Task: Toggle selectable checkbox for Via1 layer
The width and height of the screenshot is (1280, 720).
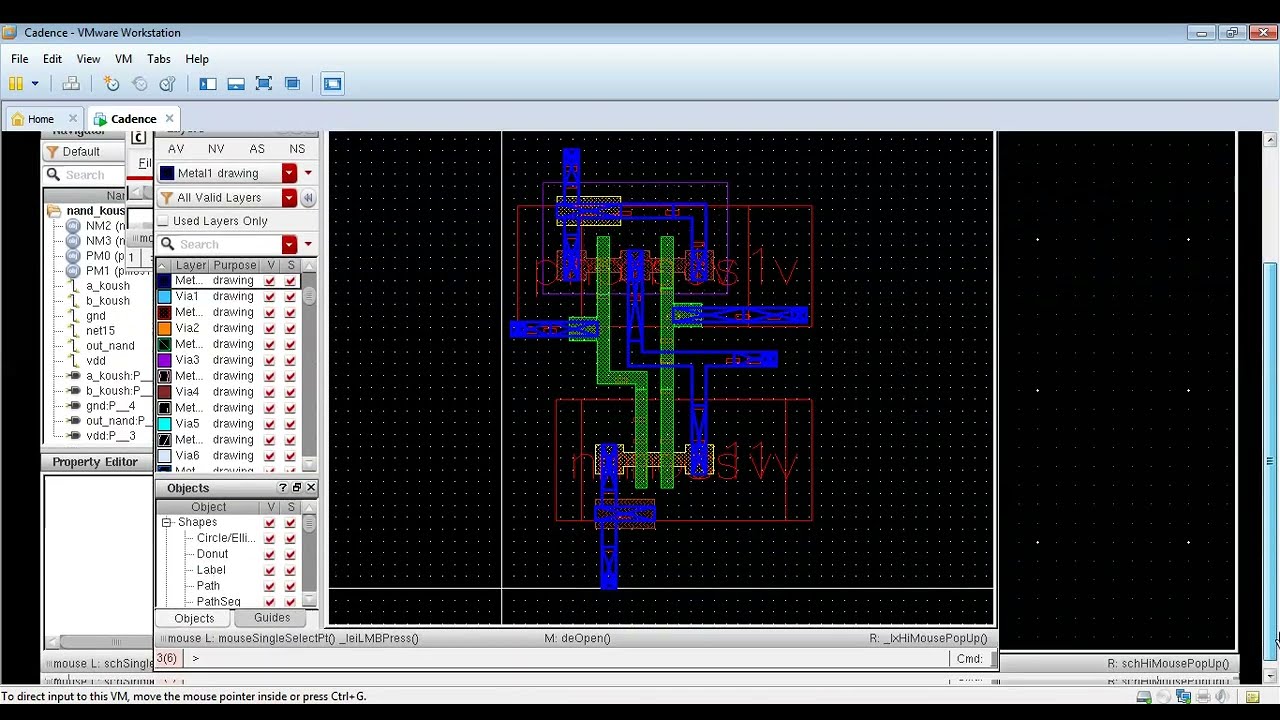Action: click(291, 297)
